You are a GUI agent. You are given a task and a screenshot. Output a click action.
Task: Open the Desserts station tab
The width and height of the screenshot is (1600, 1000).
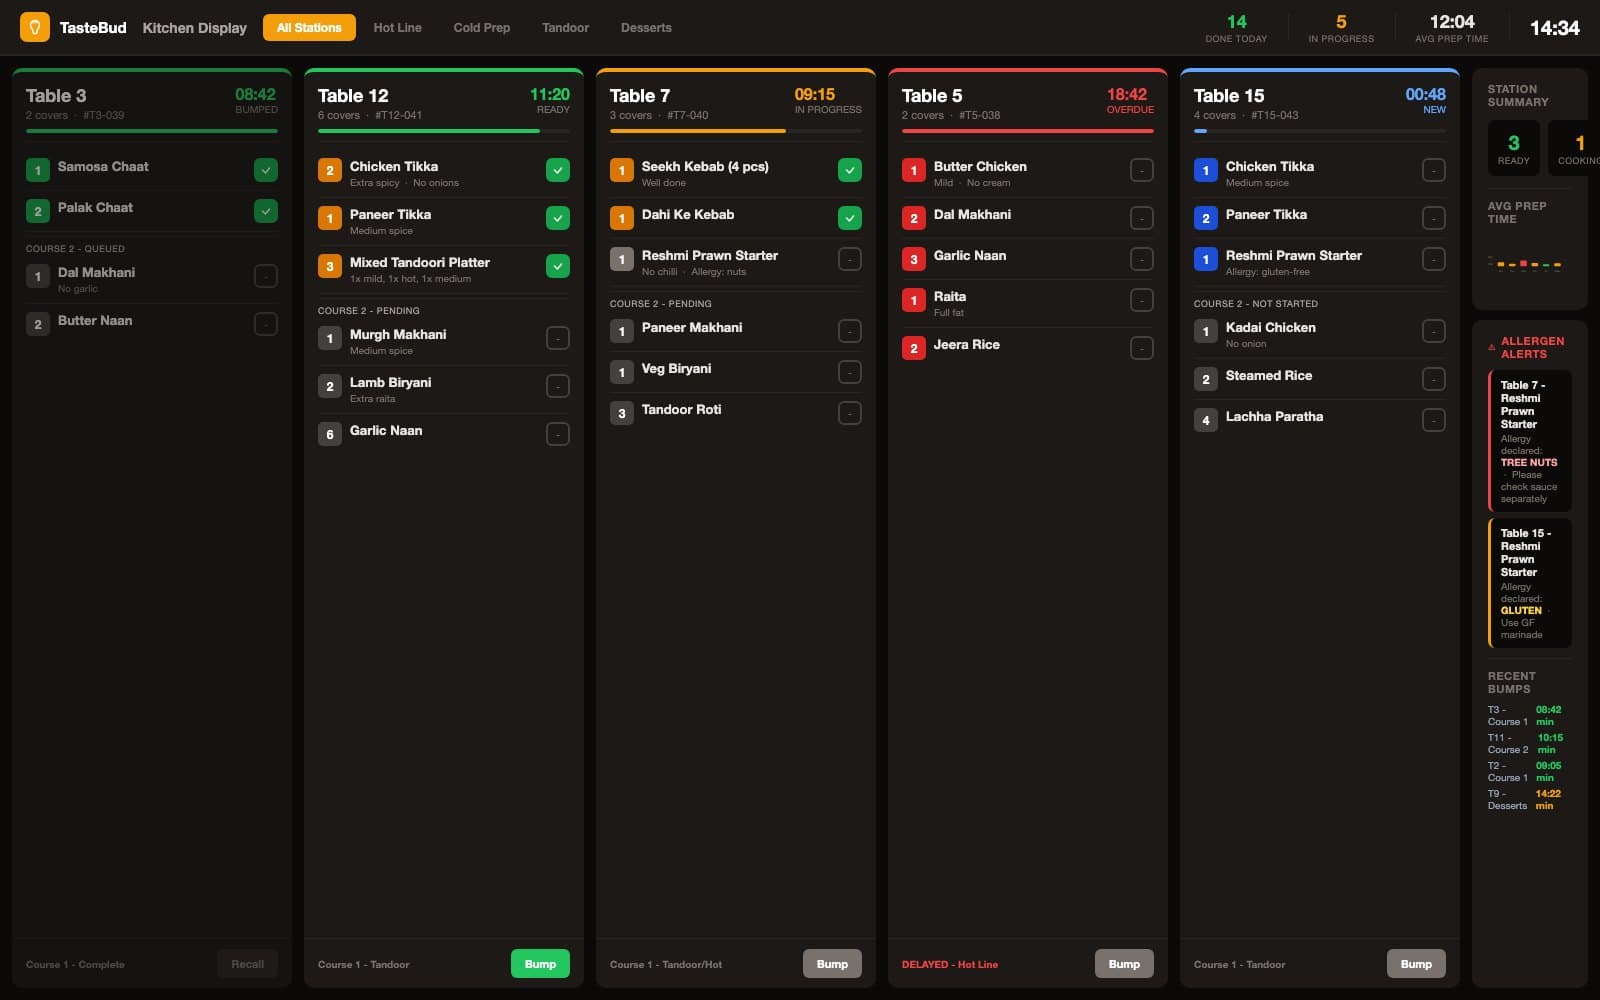[646, 27]
